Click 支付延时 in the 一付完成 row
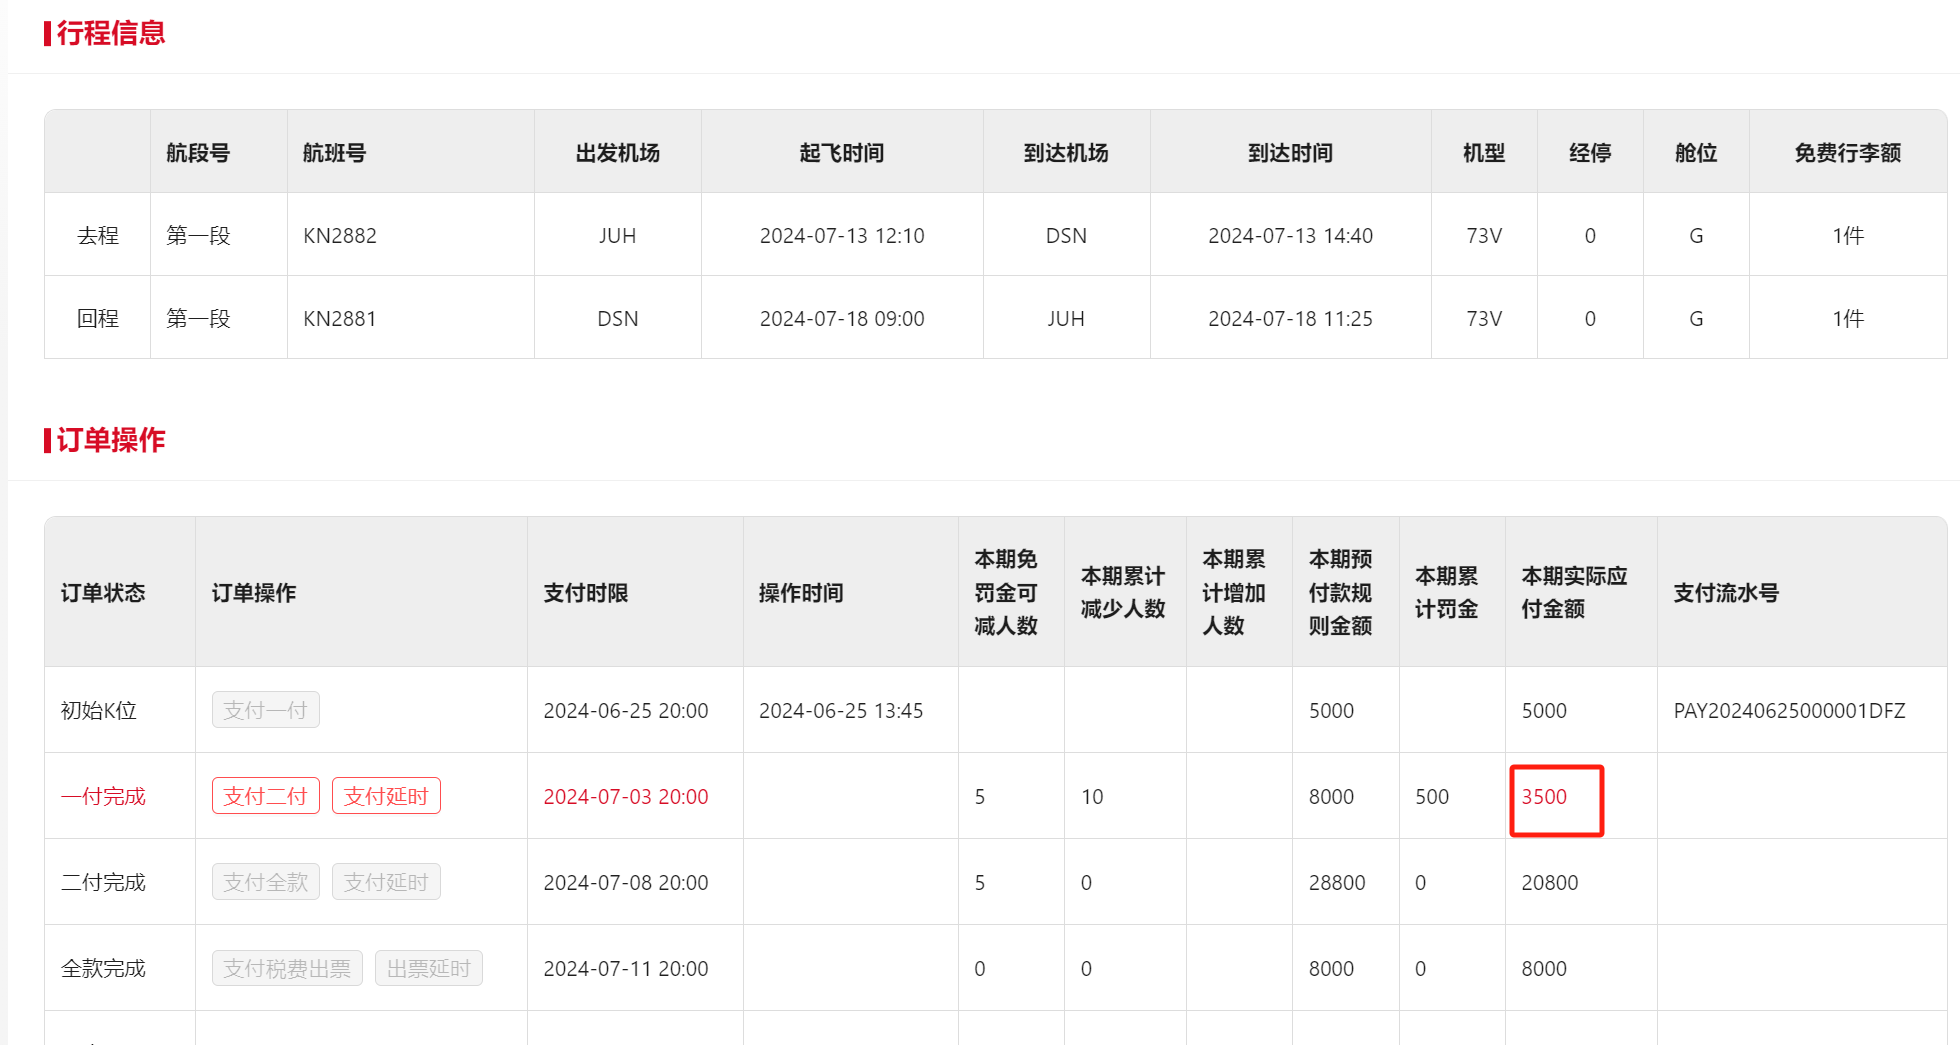1960x1045 pixels. tap(386, 796)
